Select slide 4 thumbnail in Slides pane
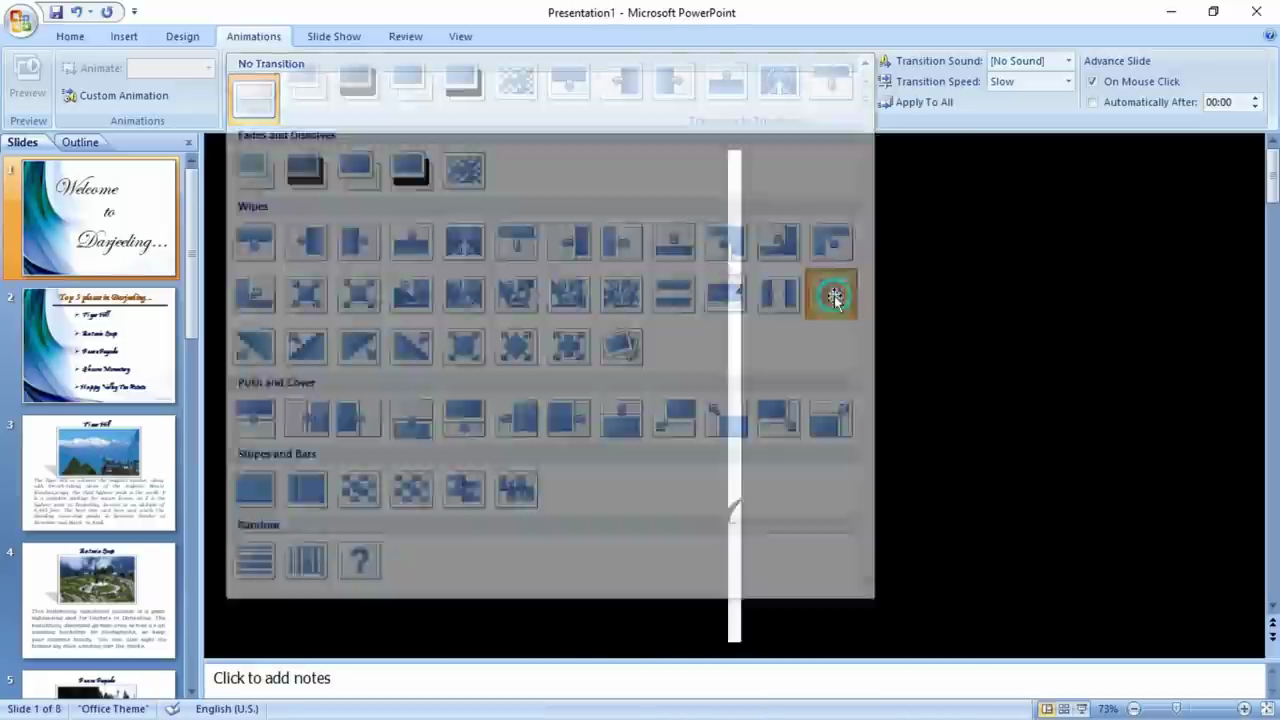1280x720 pixels. pyautogui.click(x=99, y=600)
